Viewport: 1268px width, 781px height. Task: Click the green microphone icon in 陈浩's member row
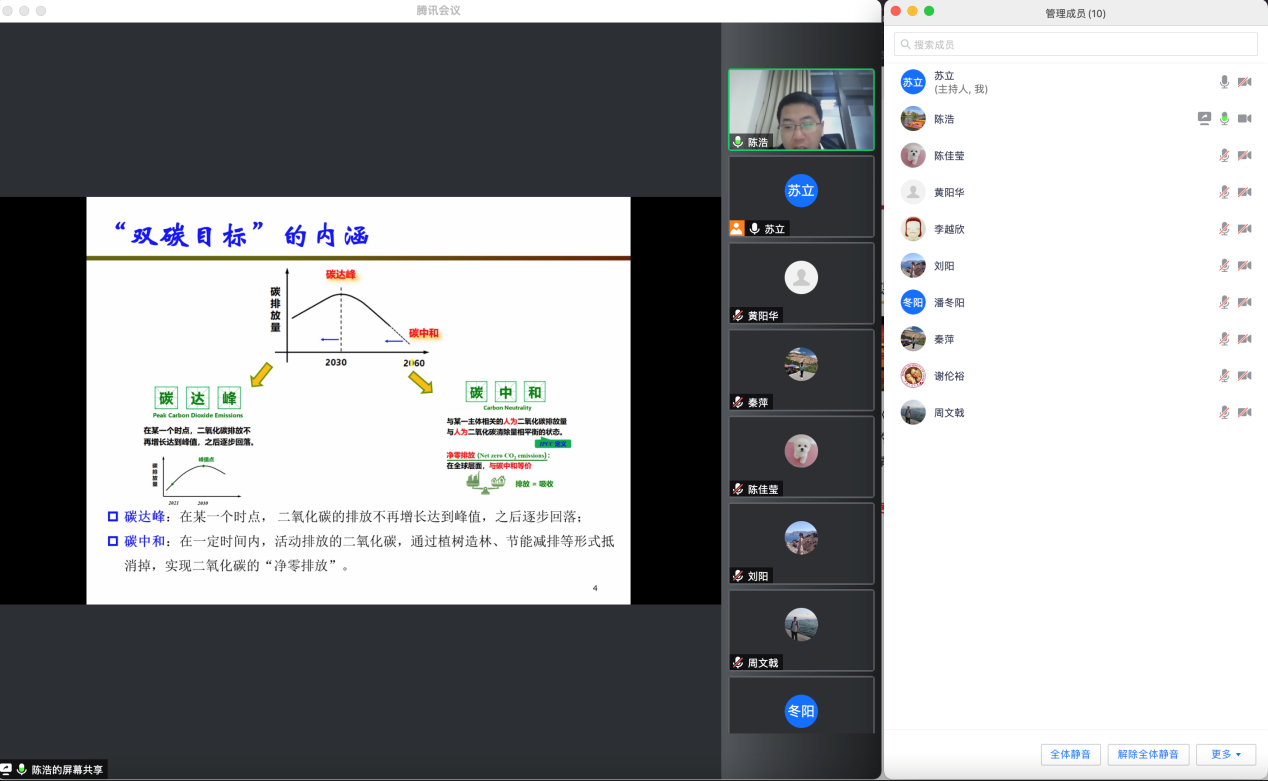coord(1224,119)
